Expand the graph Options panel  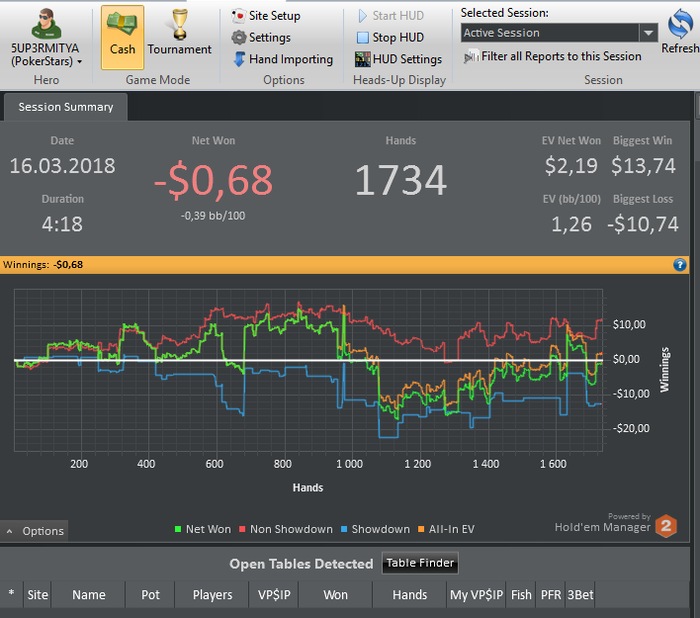[34, 531]
